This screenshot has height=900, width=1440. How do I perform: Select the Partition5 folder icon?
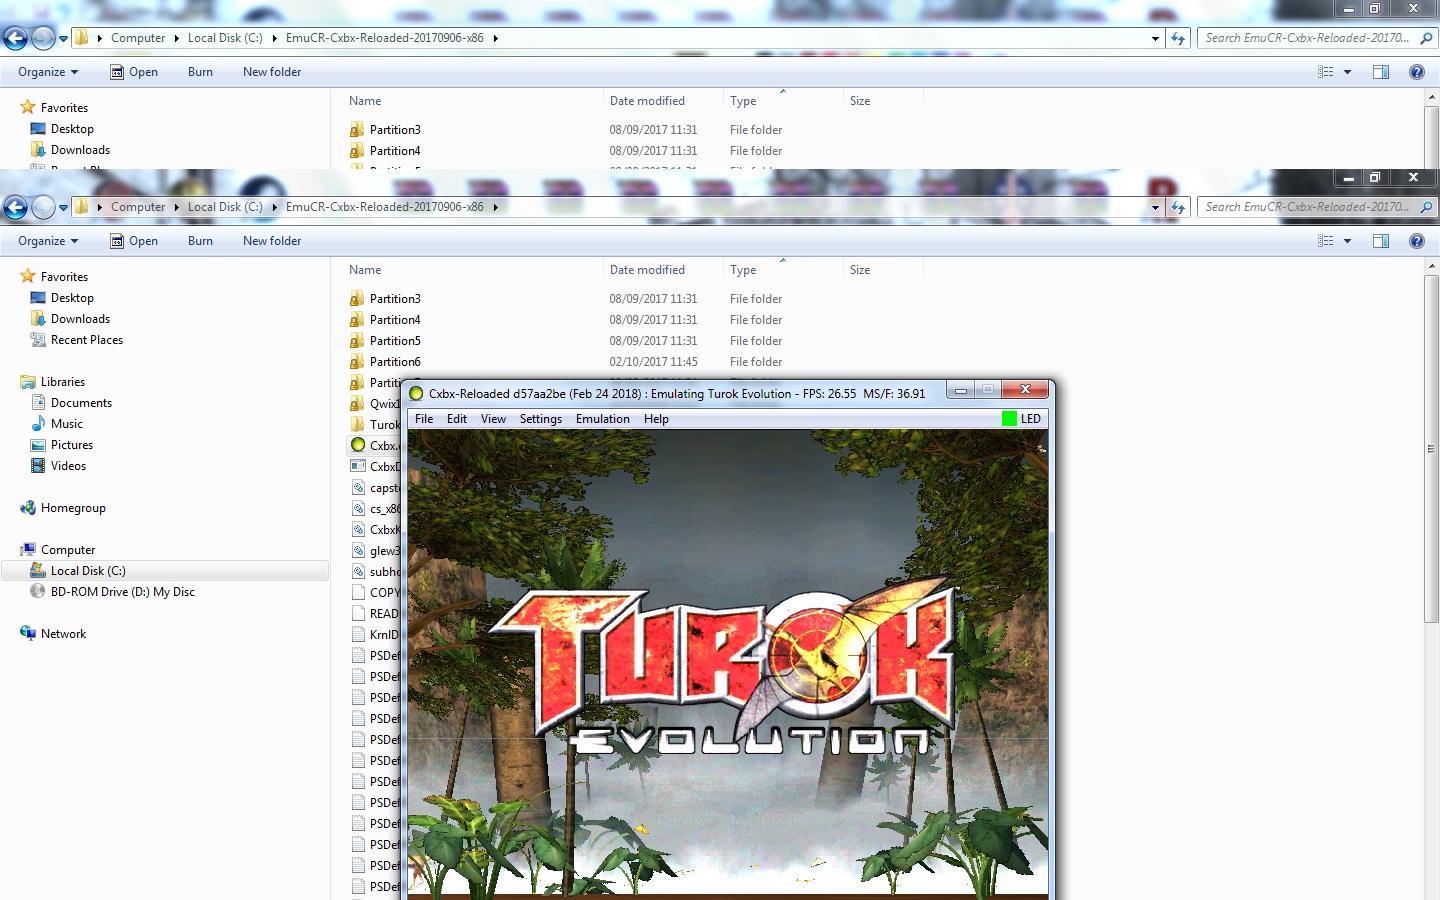click(357, 341)
